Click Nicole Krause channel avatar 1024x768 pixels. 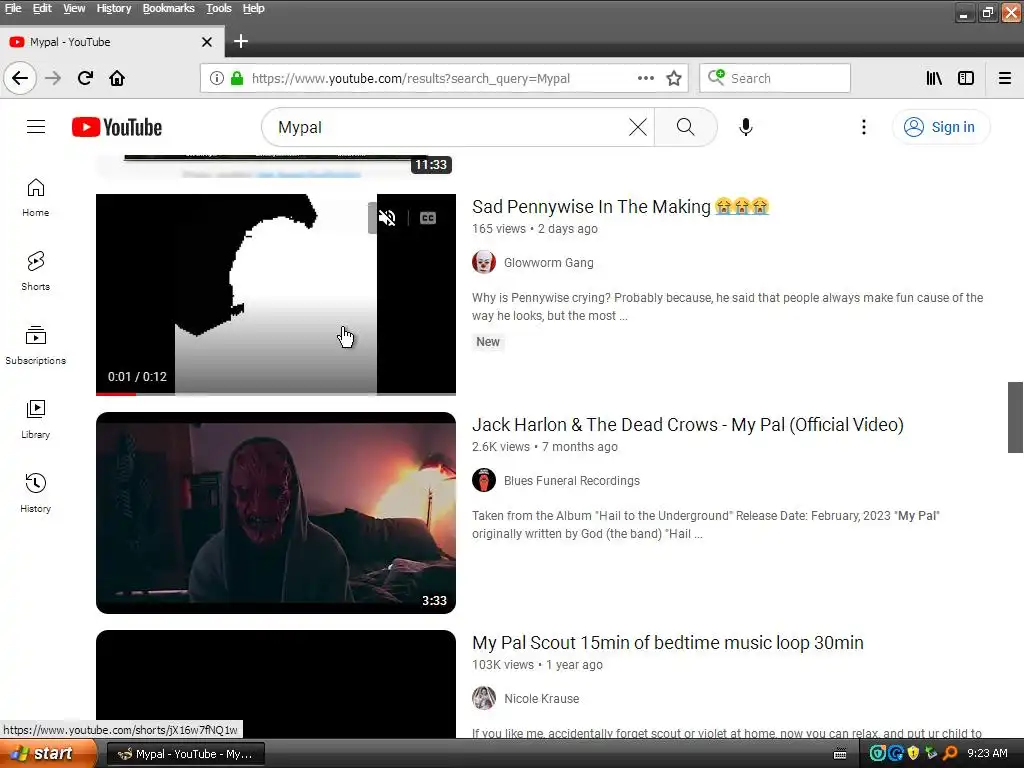pyautogui.click(x=484, y=699)
